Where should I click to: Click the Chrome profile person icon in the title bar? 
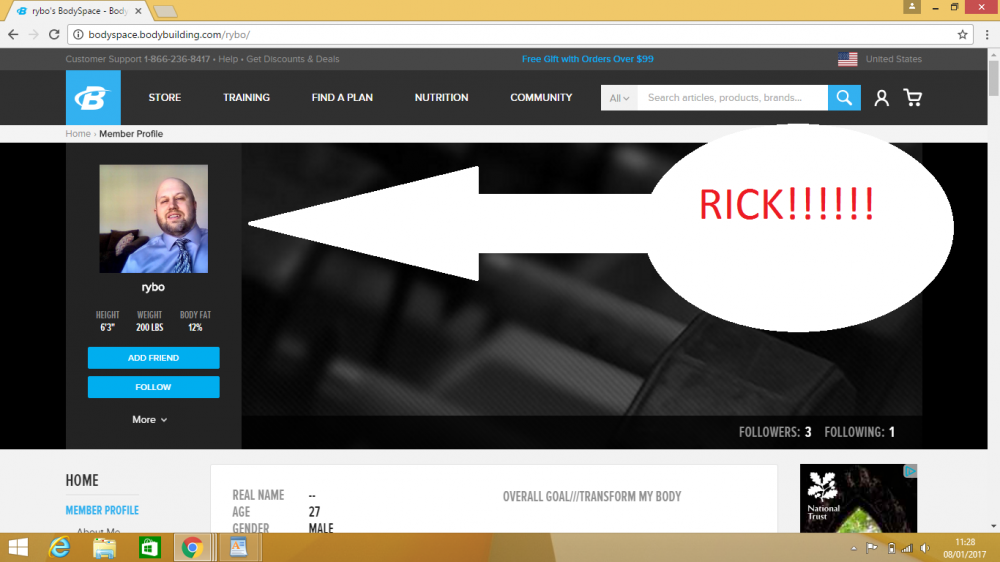click(x=912, y=6)
